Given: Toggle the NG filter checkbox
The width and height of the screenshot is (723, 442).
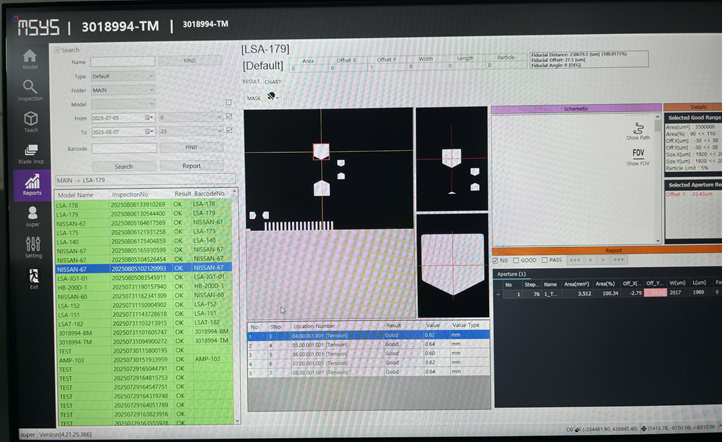Looking at the screenshot, I should click(x=497, y=259).
